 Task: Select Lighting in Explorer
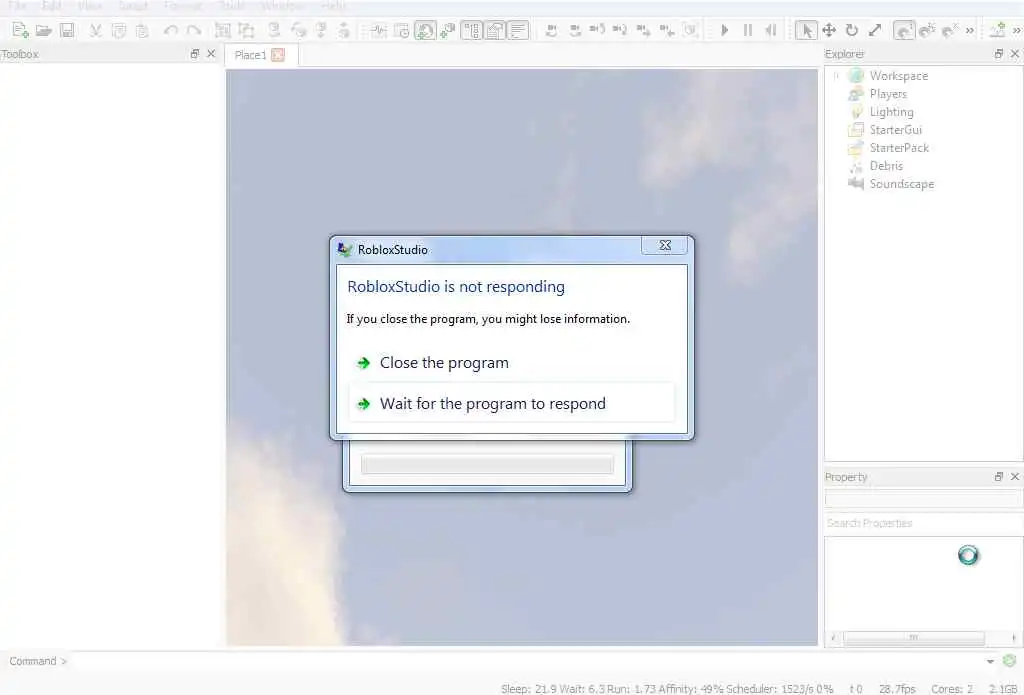click(x=891, y=112)
